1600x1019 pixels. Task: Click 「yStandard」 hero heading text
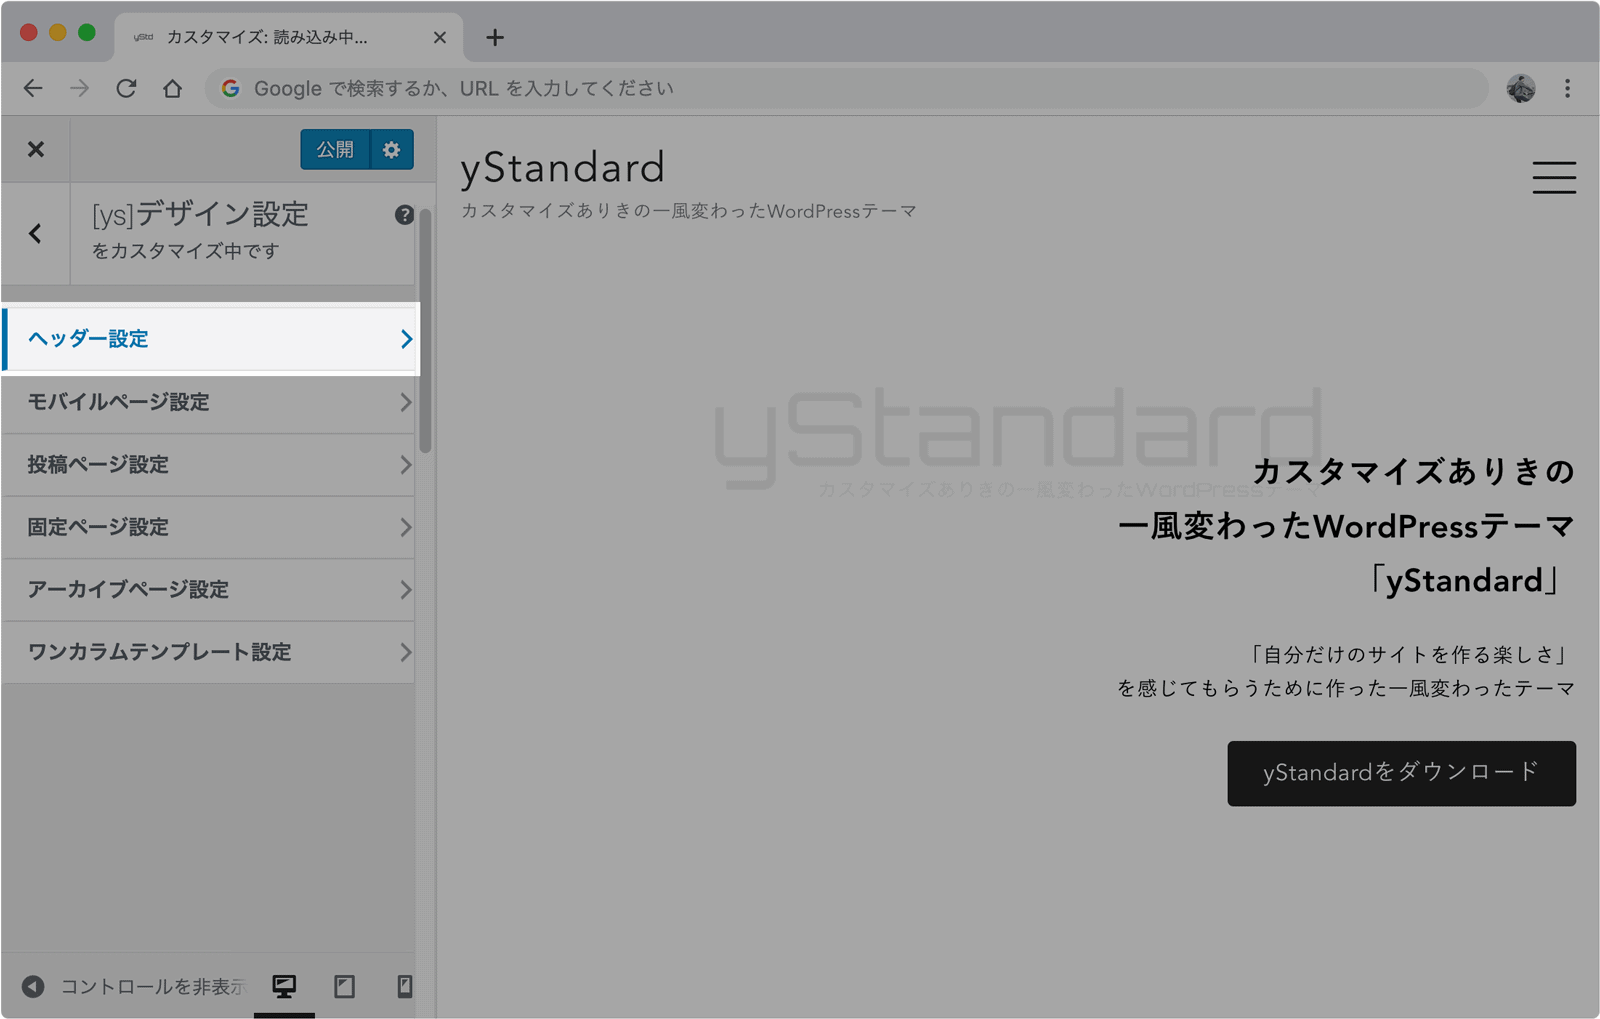point(1465,581)
